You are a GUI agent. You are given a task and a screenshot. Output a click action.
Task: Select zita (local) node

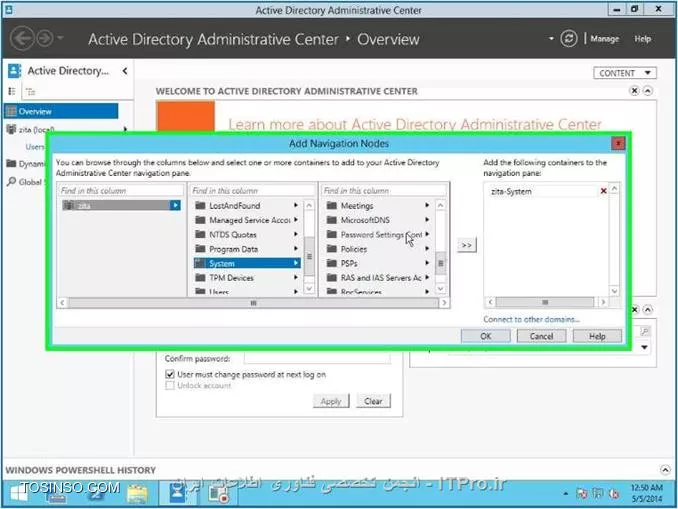tap(36, 129)
